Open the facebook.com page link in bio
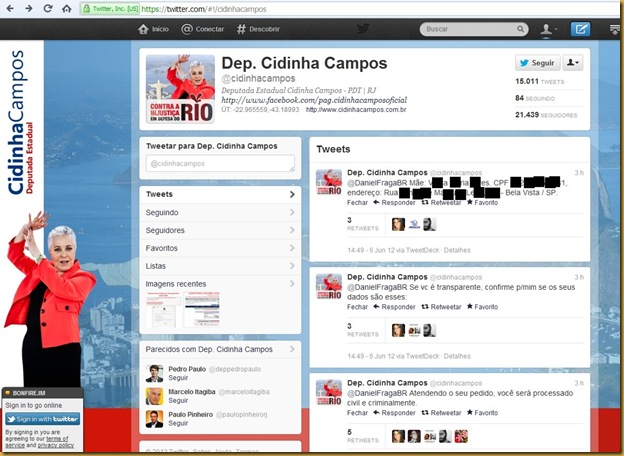Viewport: 624px width, 456px height. coord(314,100)
